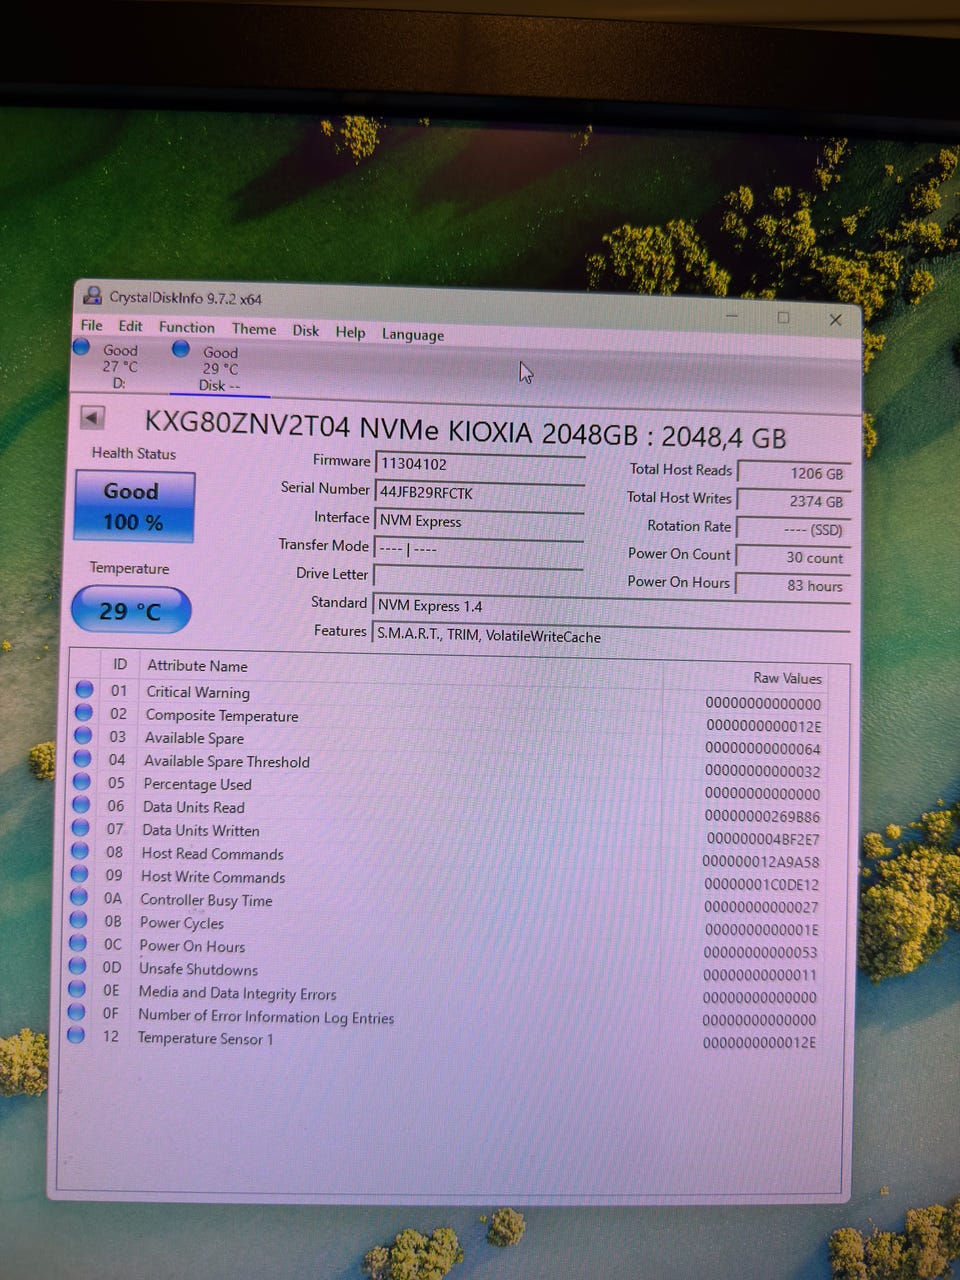Click status icon of Media and Data Integrity Errors
960x1280 pixels.
pos(77,989)
